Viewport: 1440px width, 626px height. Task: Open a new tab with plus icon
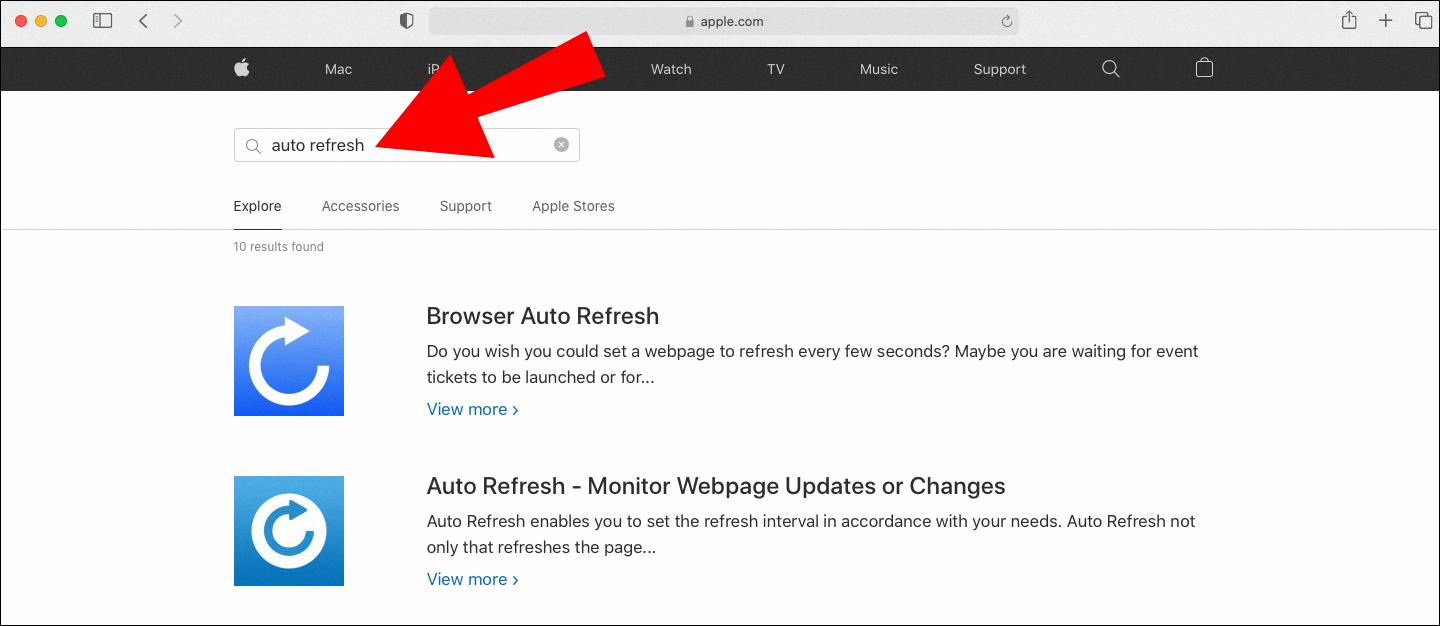point(1385,20)
